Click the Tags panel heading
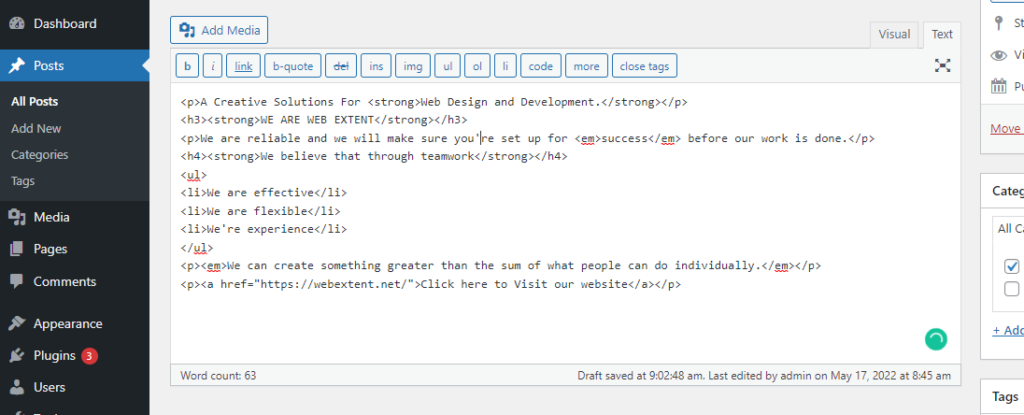The image size is (1024, 415). (1005, 397)
